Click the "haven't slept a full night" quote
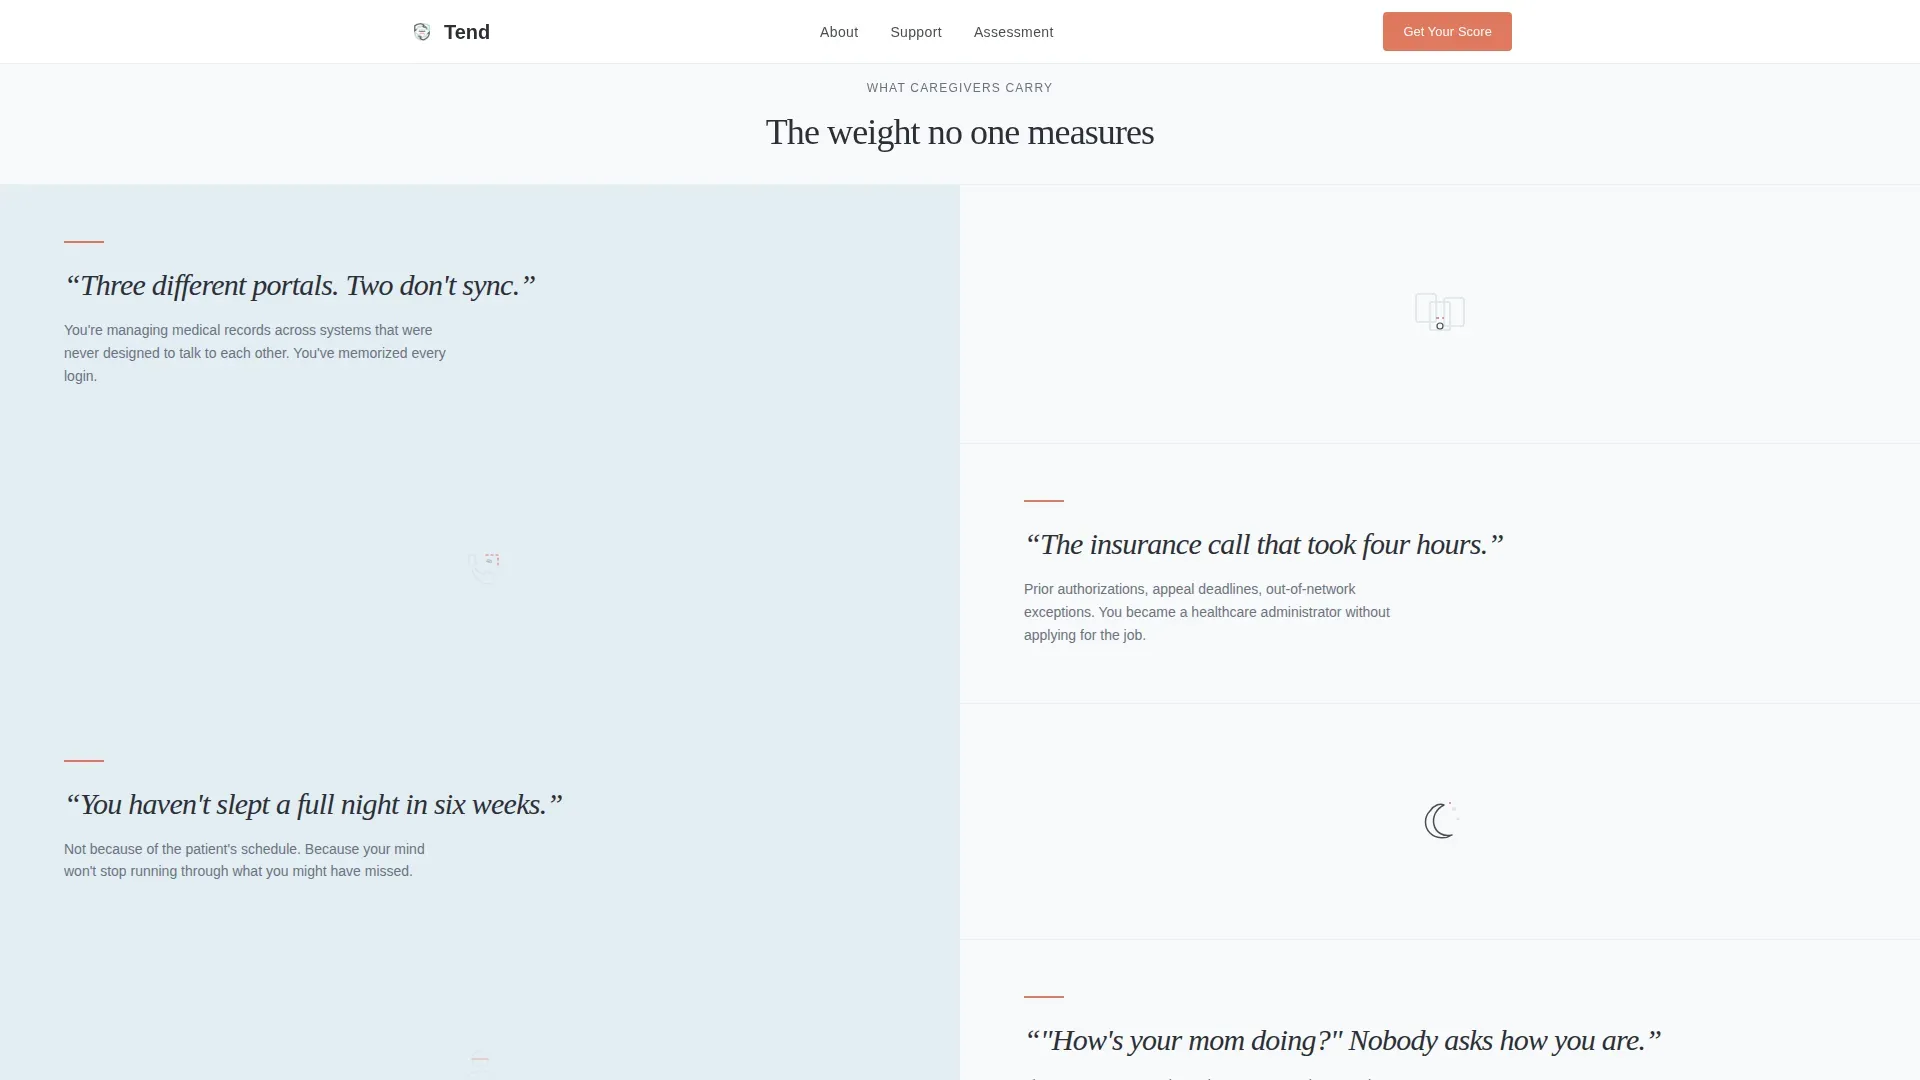This screenshot has width=1920, height=1080. (314, 805)
